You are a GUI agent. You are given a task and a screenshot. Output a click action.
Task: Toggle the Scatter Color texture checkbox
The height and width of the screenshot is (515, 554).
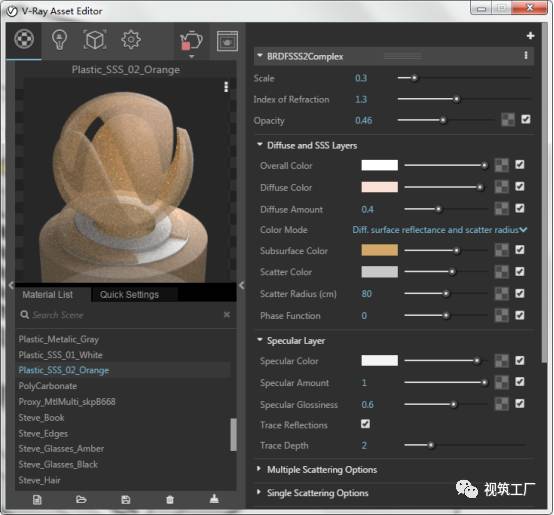pos(520,272)
